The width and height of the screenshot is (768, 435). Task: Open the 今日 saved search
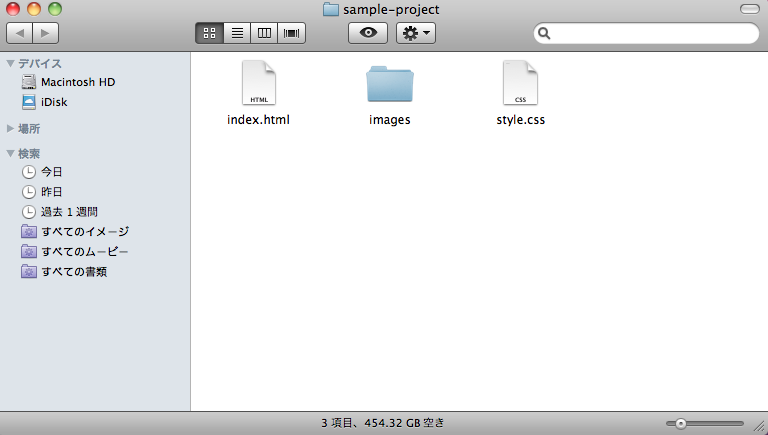pyautogui.click(x=51, y=172)
